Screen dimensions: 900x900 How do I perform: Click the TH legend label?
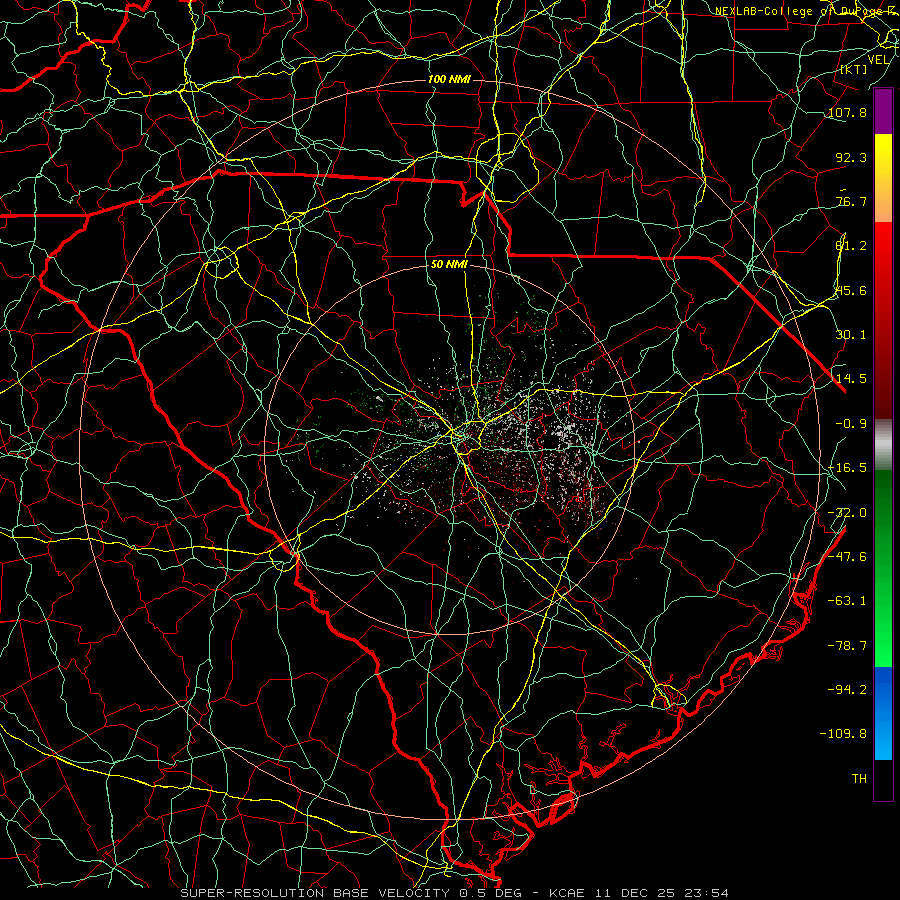[859, 778]
